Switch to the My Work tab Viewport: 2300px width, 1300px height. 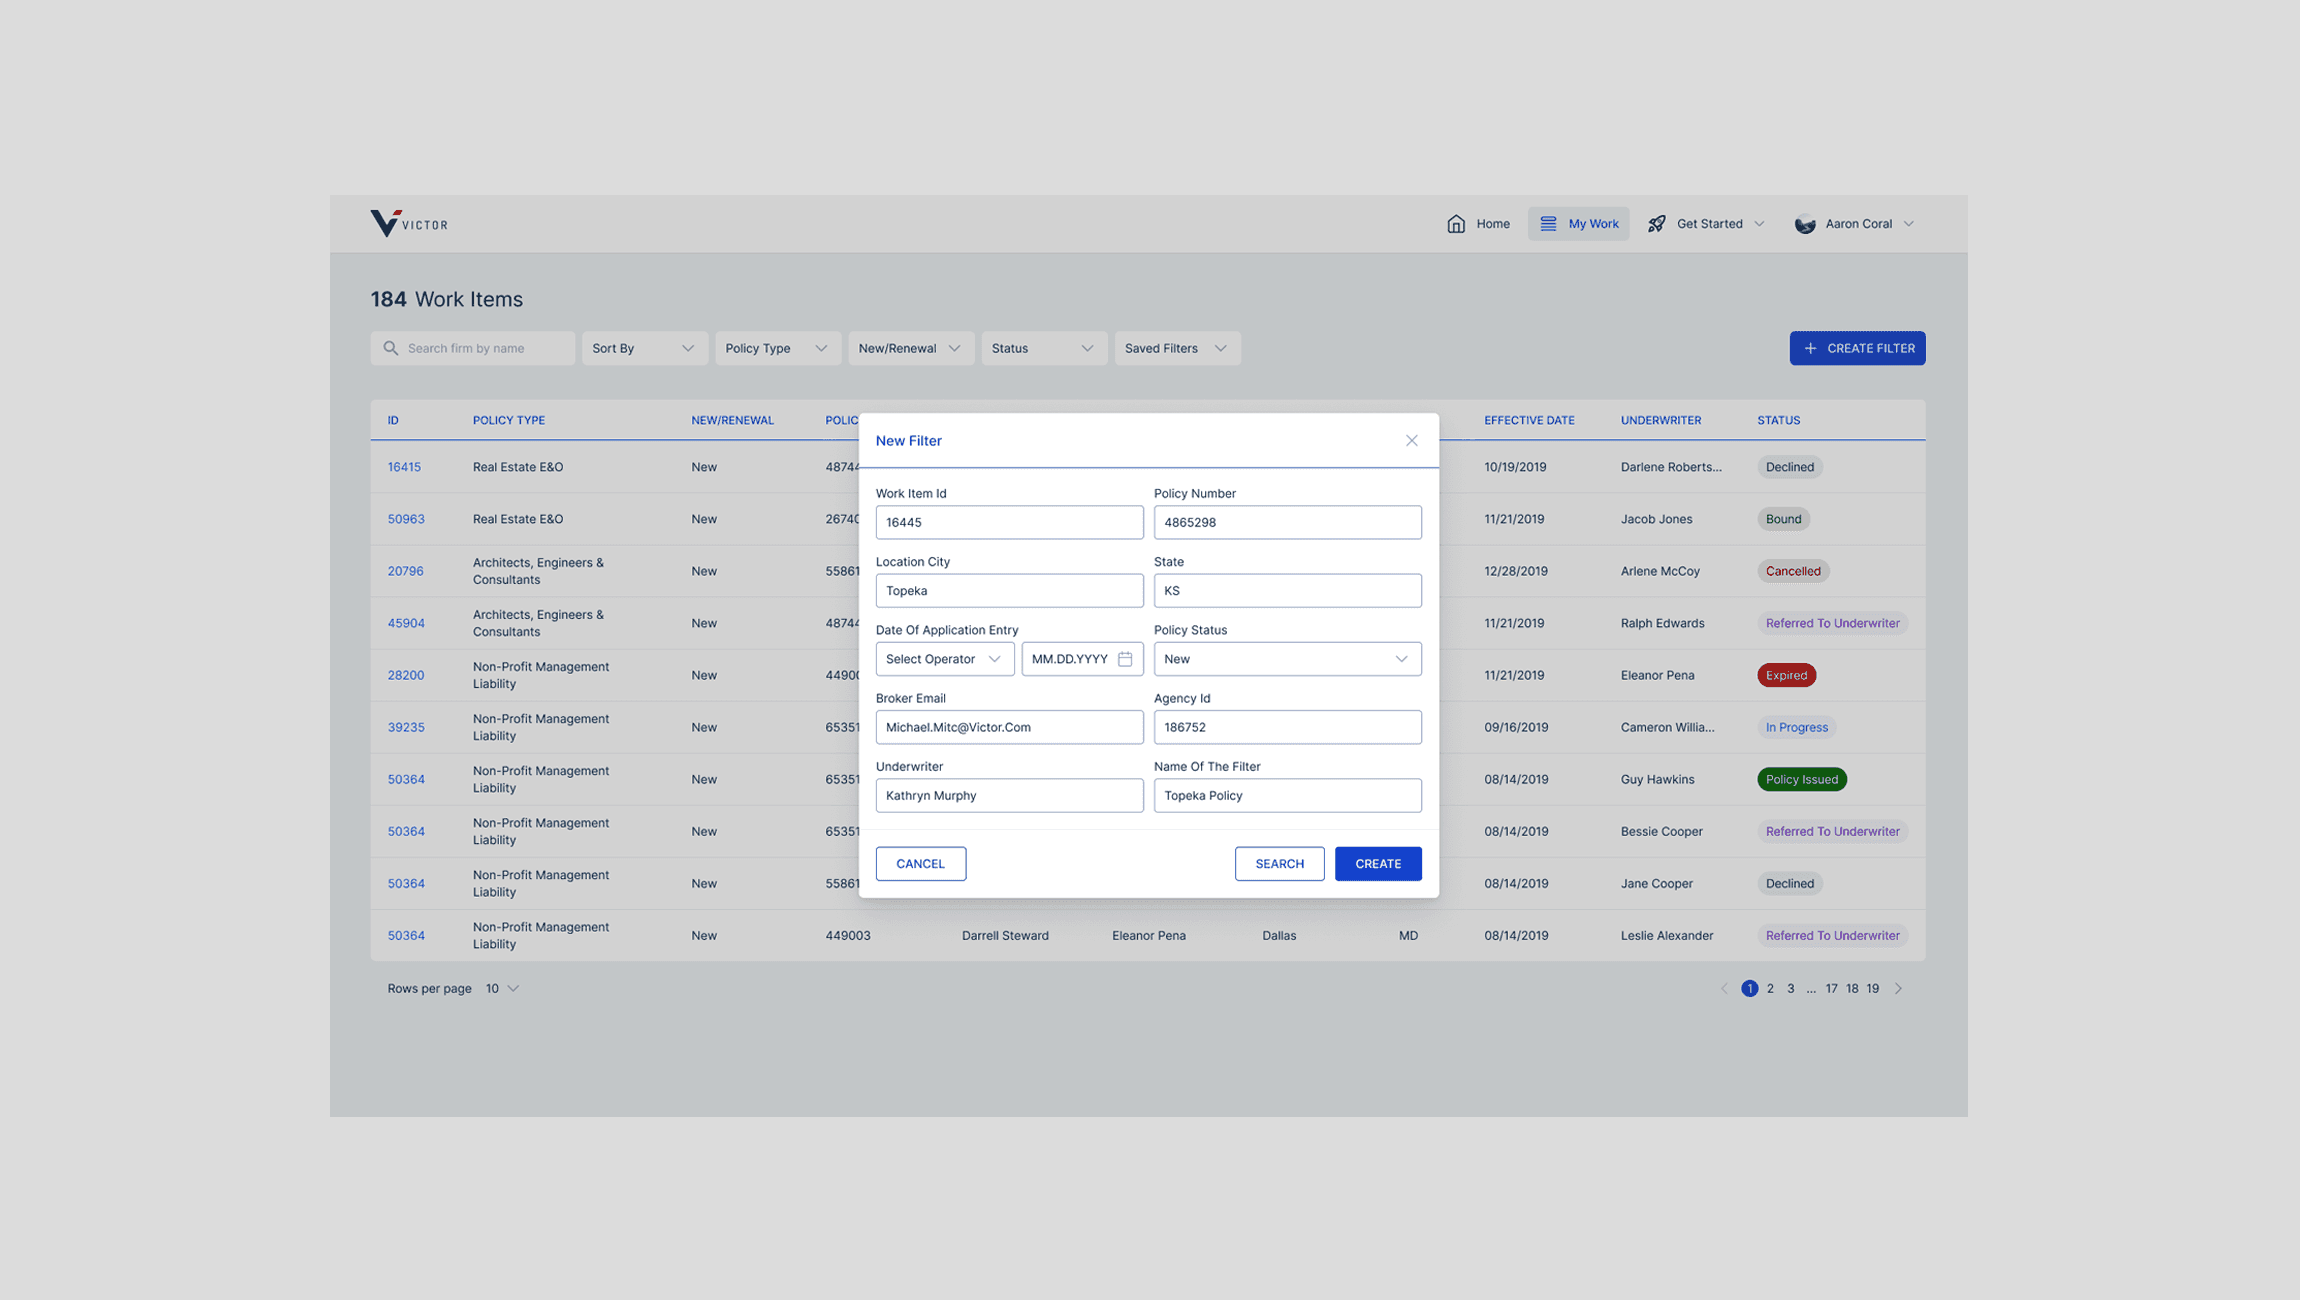point(1592,223)
